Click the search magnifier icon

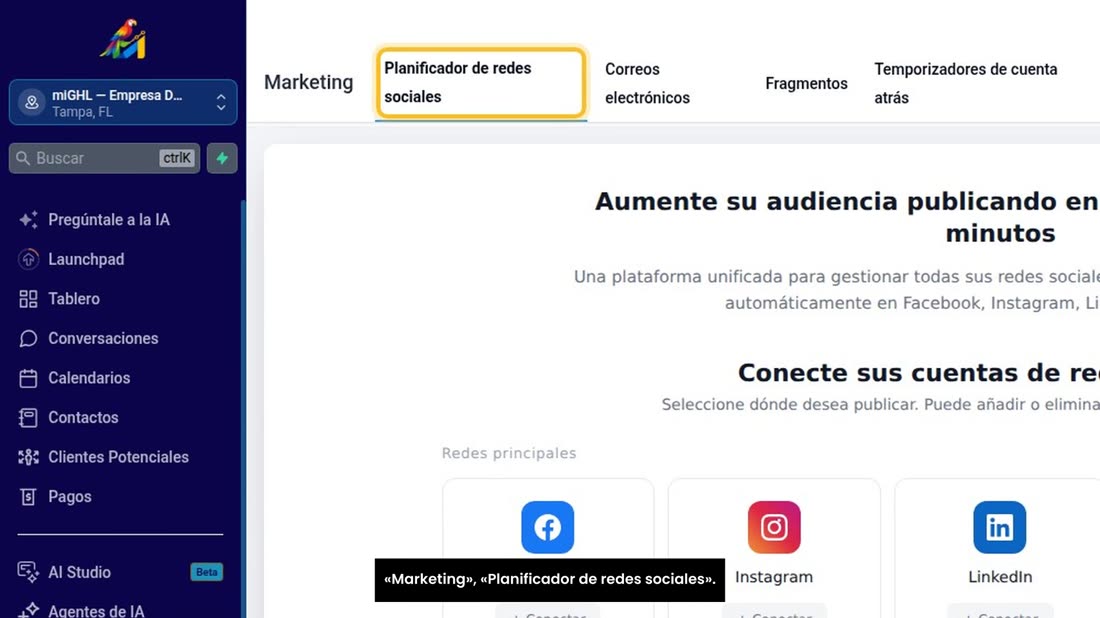23,158
